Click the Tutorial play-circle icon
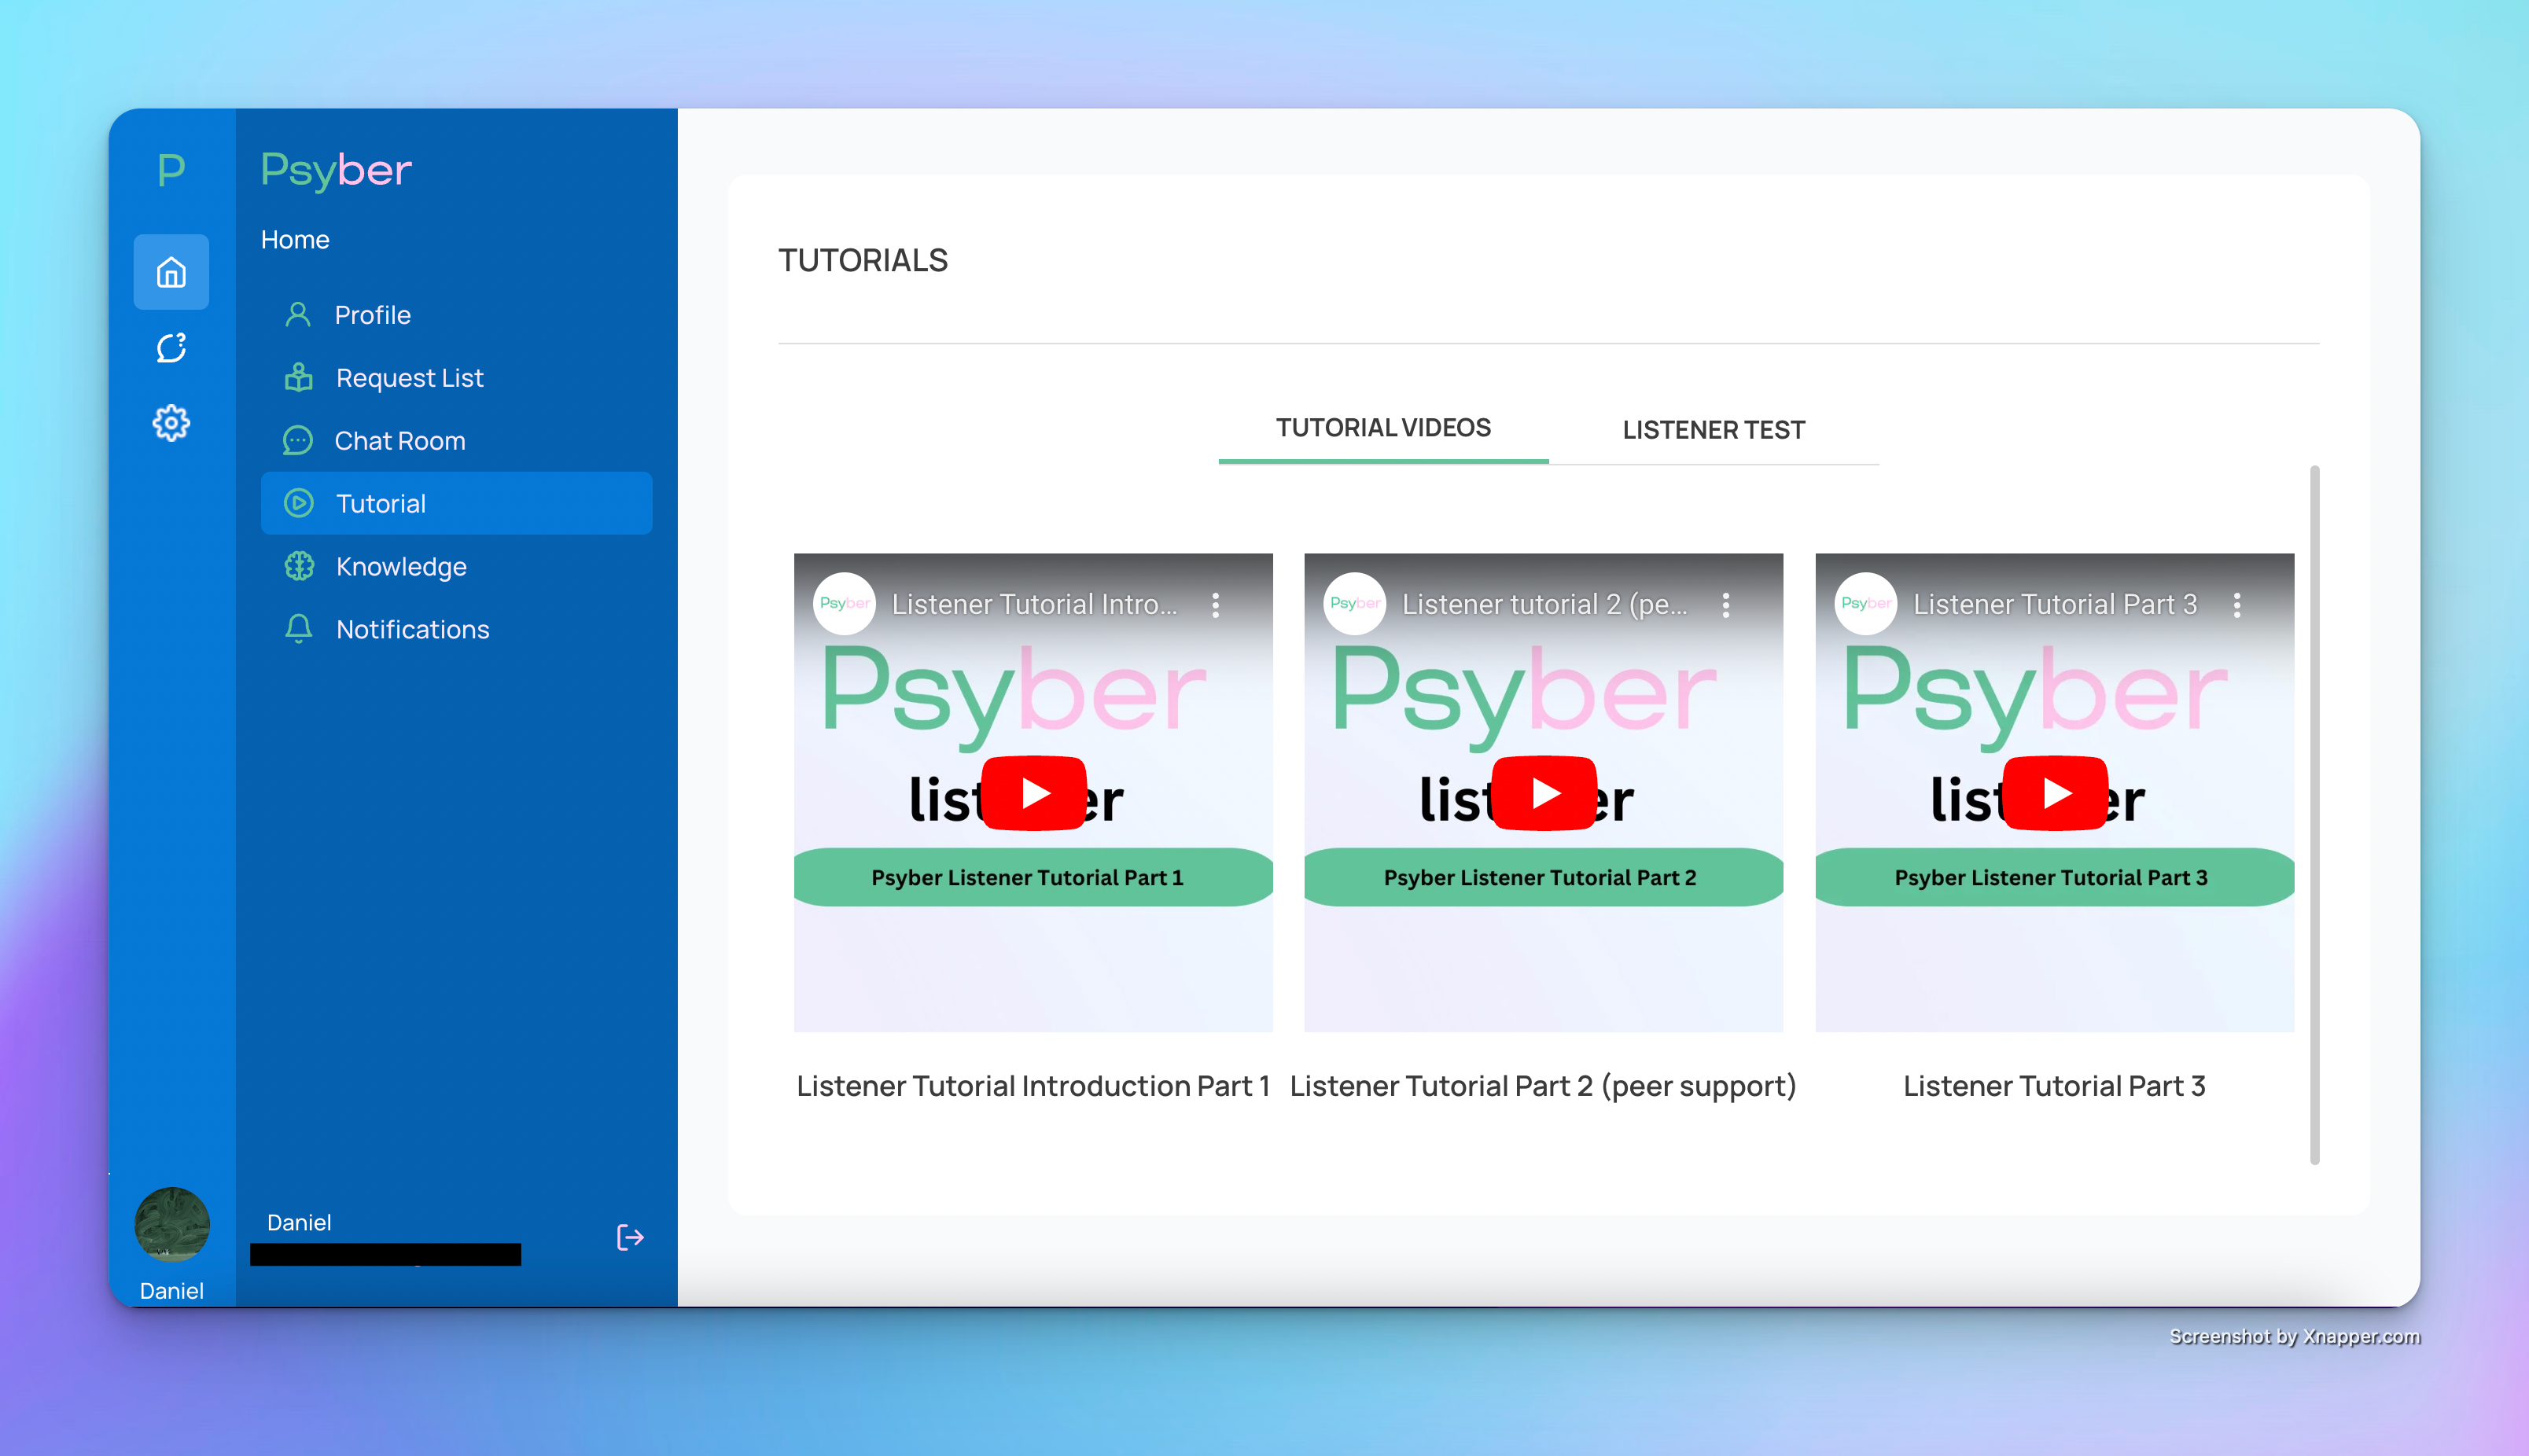2529x1456 pixels. 298,503
